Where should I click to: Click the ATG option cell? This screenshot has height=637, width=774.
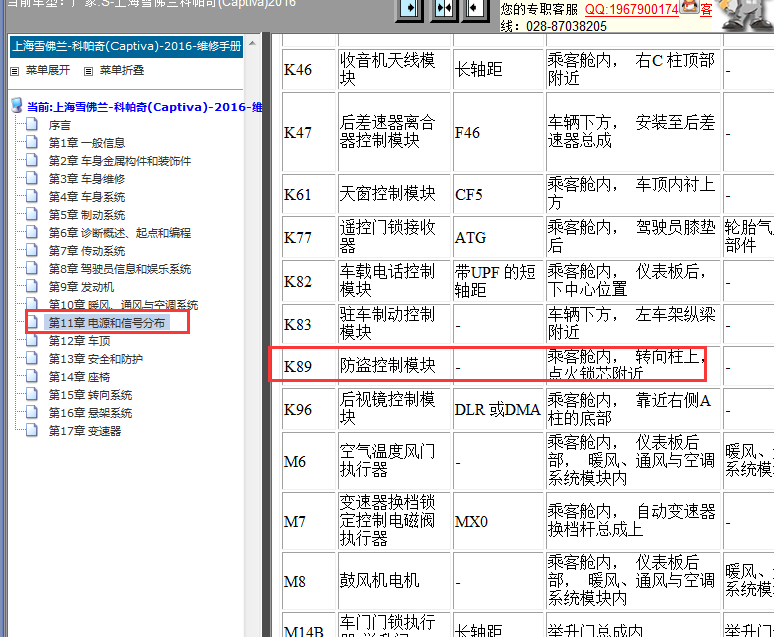pos(499,237)
